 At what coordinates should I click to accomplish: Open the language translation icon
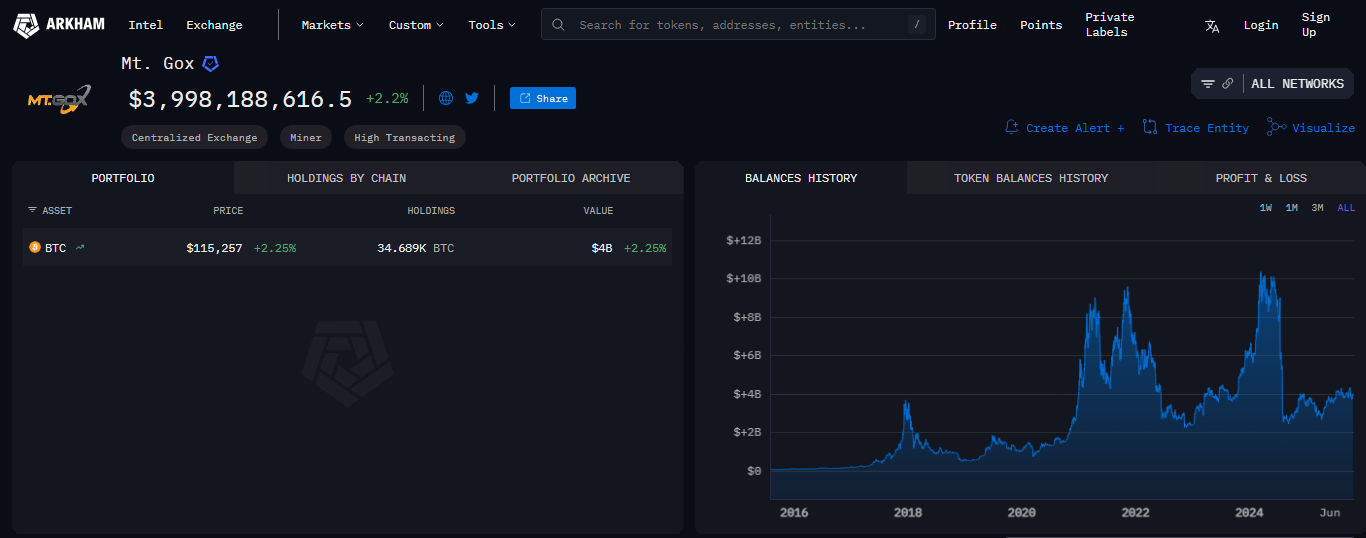click(x=1212, y=25)
